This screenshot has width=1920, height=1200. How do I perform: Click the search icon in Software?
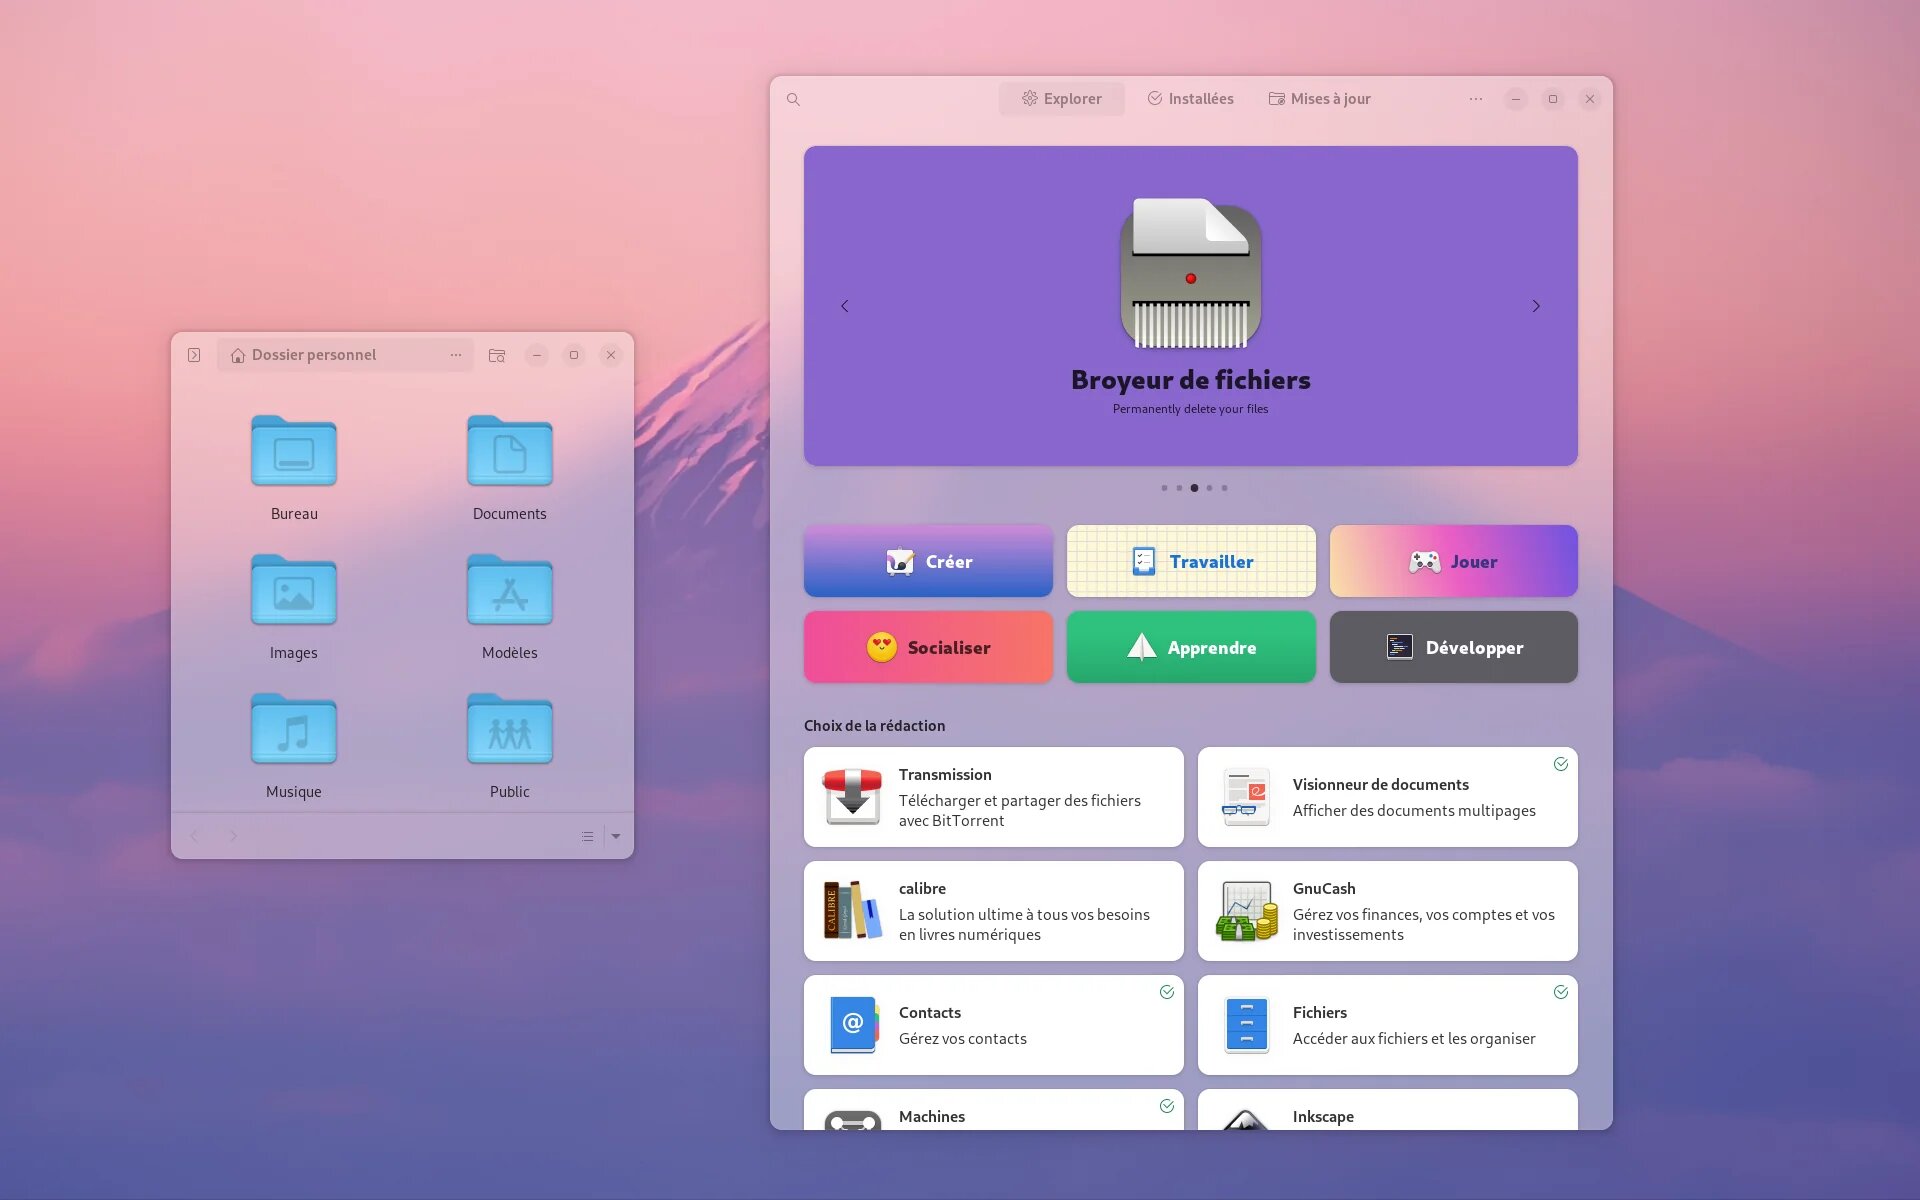pyautogui.click(x=793, y=99)
